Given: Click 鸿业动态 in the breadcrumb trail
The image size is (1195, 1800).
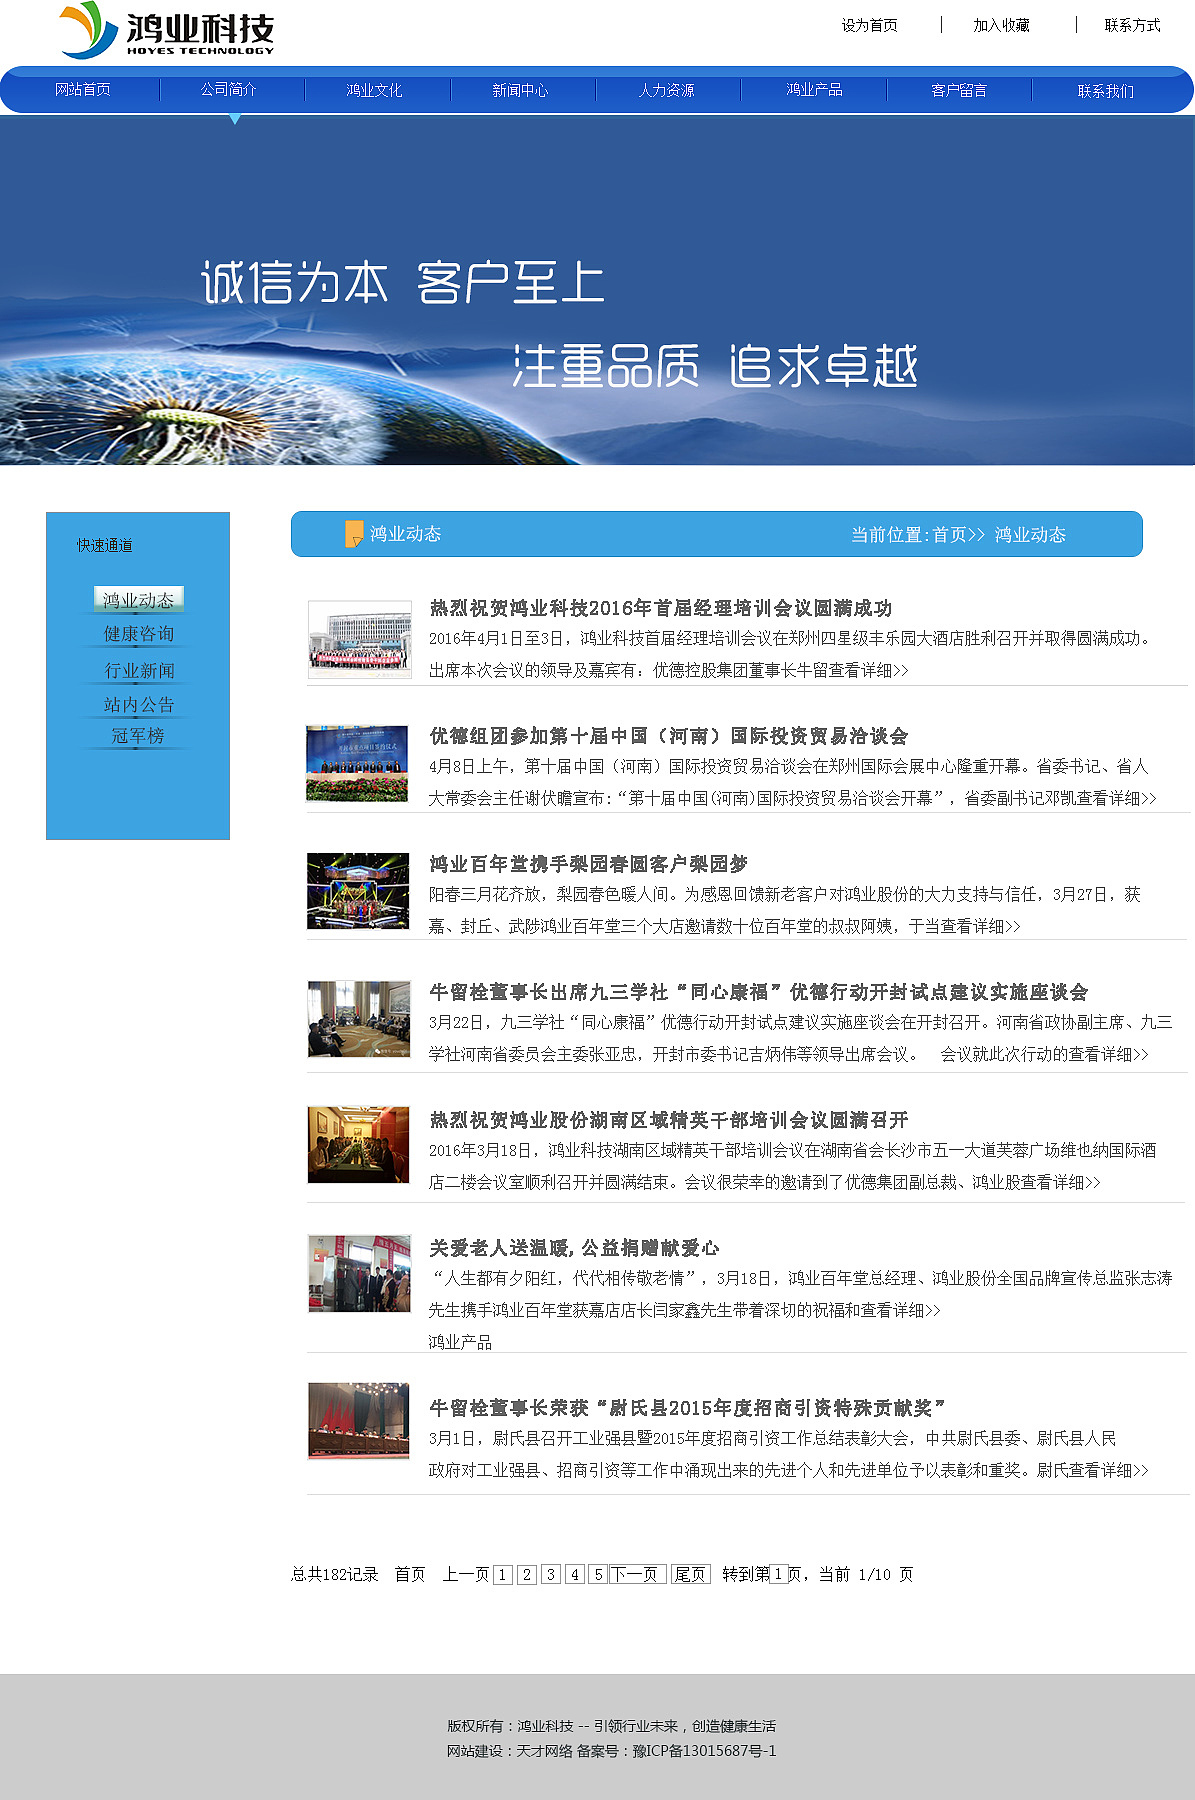Looking at the screenshot, I should pos(1030,535).
